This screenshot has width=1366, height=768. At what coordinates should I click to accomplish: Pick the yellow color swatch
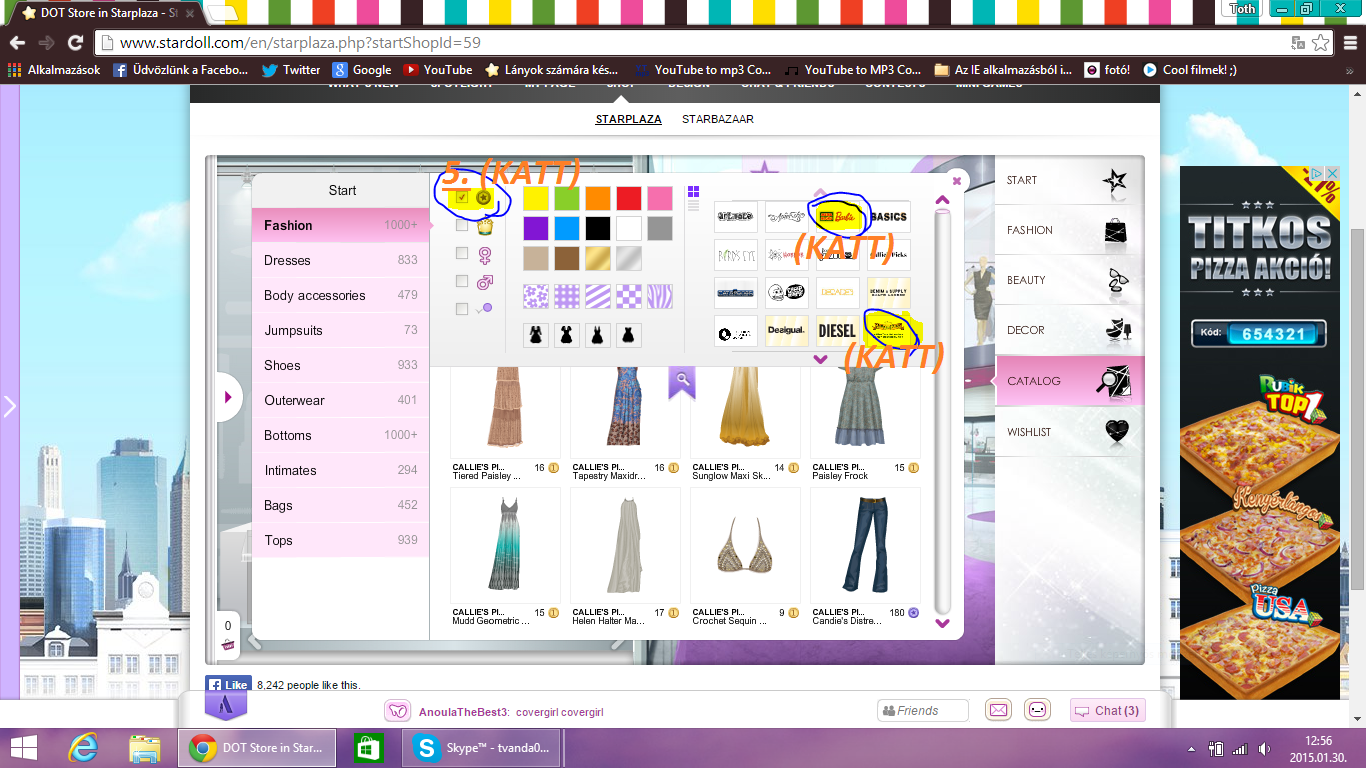tap(536, 198)
